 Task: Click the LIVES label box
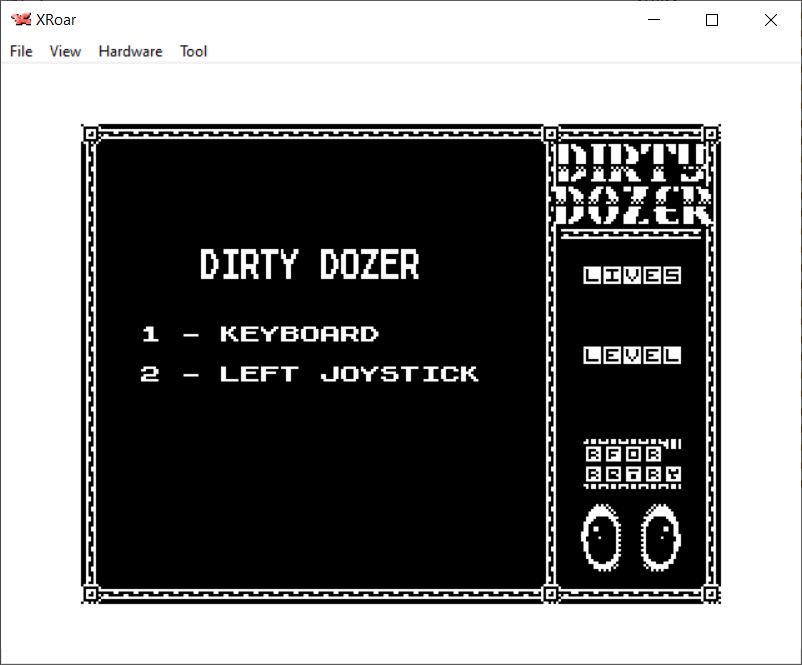tap(632, 275)
